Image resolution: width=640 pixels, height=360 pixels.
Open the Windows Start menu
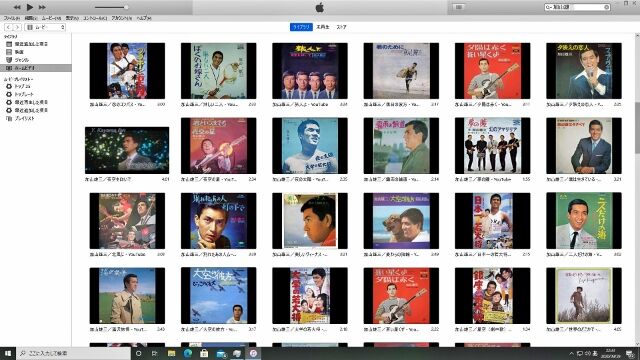(7, 353)
